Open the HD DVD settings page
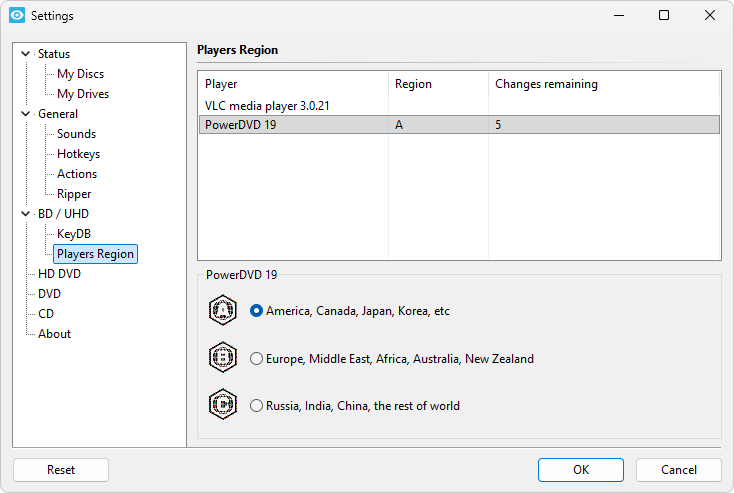The width and height of the screenshot is (734, 493). tap(59, 274)
